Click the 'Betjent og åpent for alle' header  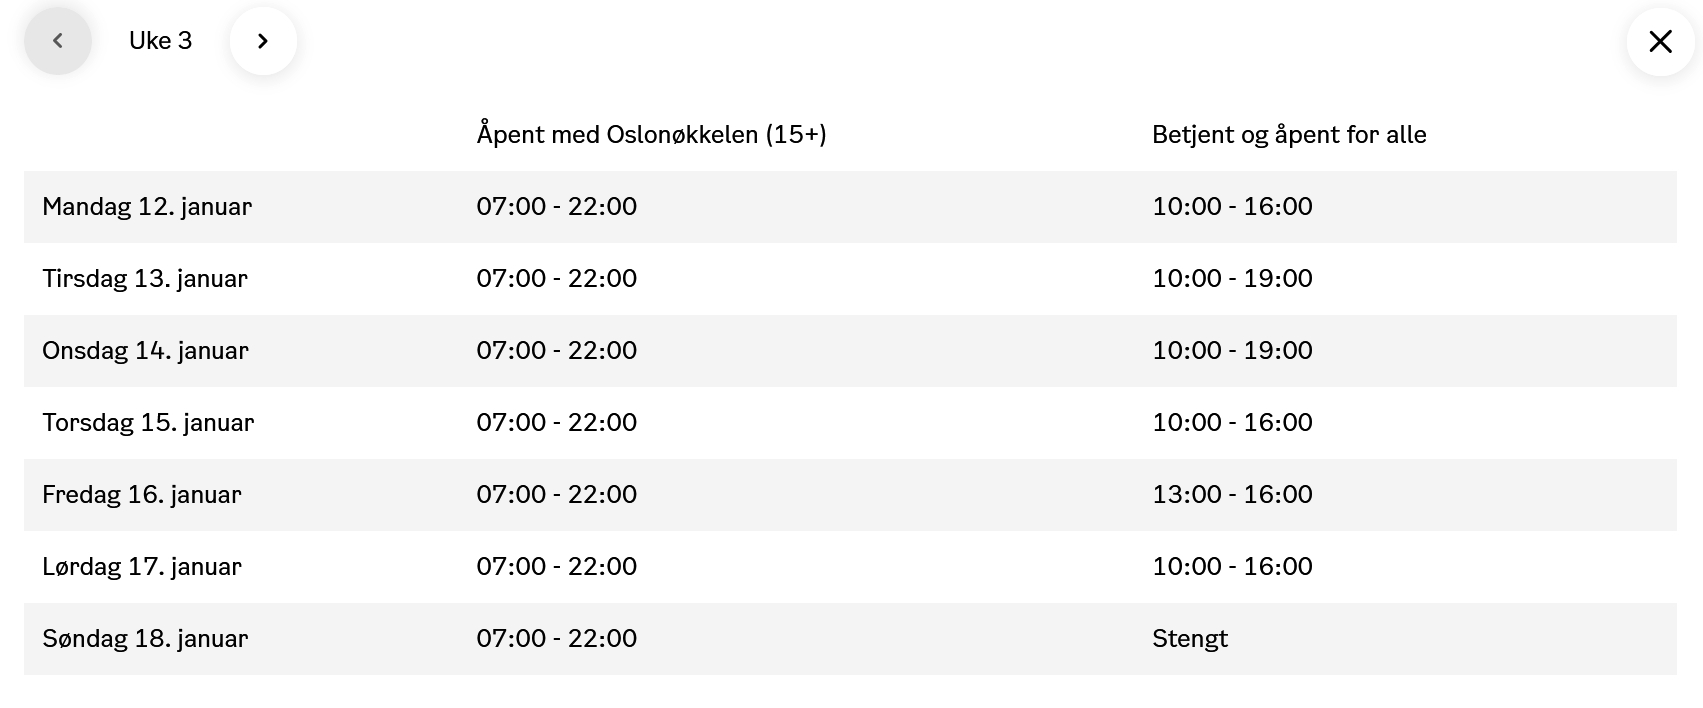click(x=1288, y=135)
